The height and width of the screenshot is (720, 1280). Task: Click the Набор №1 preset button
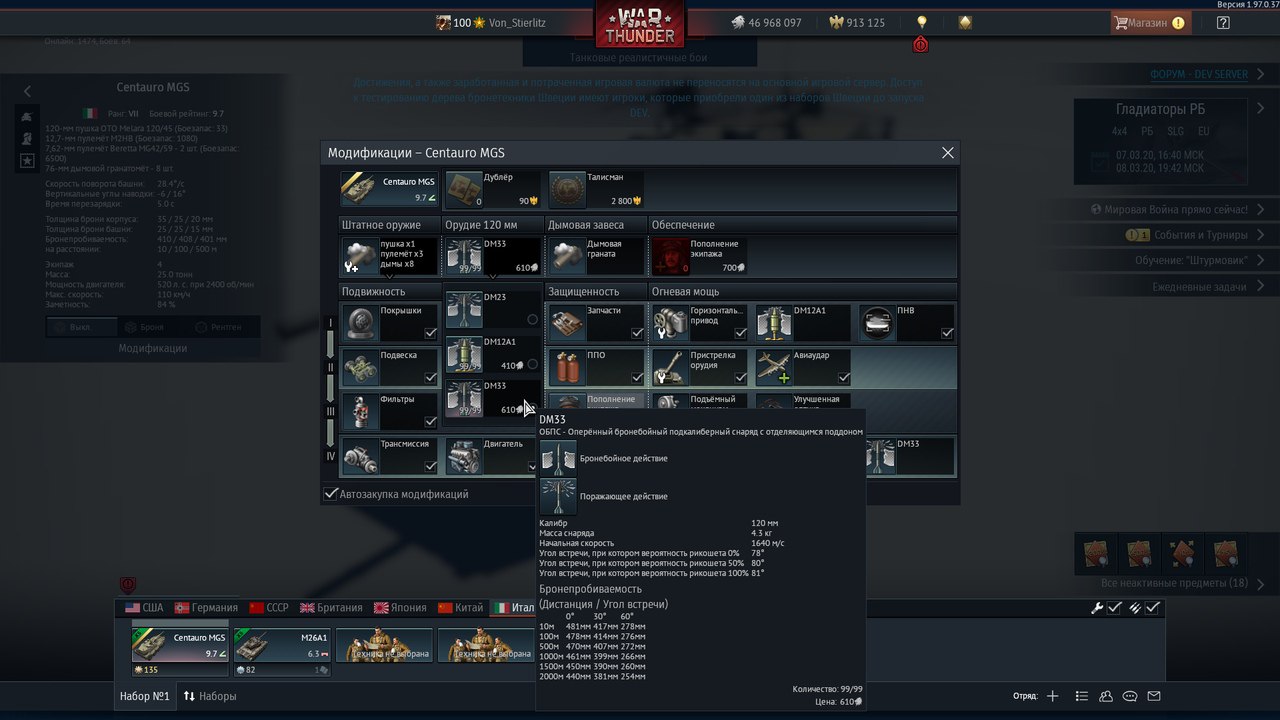point(146,696)
